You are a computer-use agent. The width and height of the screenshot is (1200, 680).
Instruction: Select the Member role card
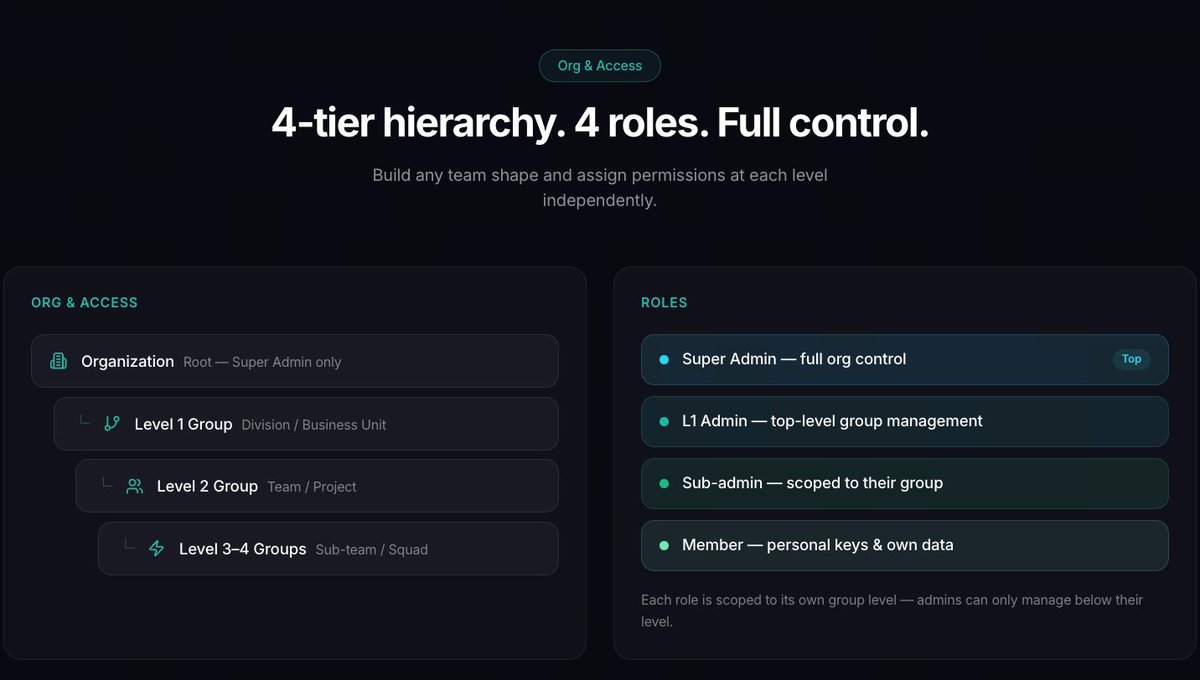905,545
